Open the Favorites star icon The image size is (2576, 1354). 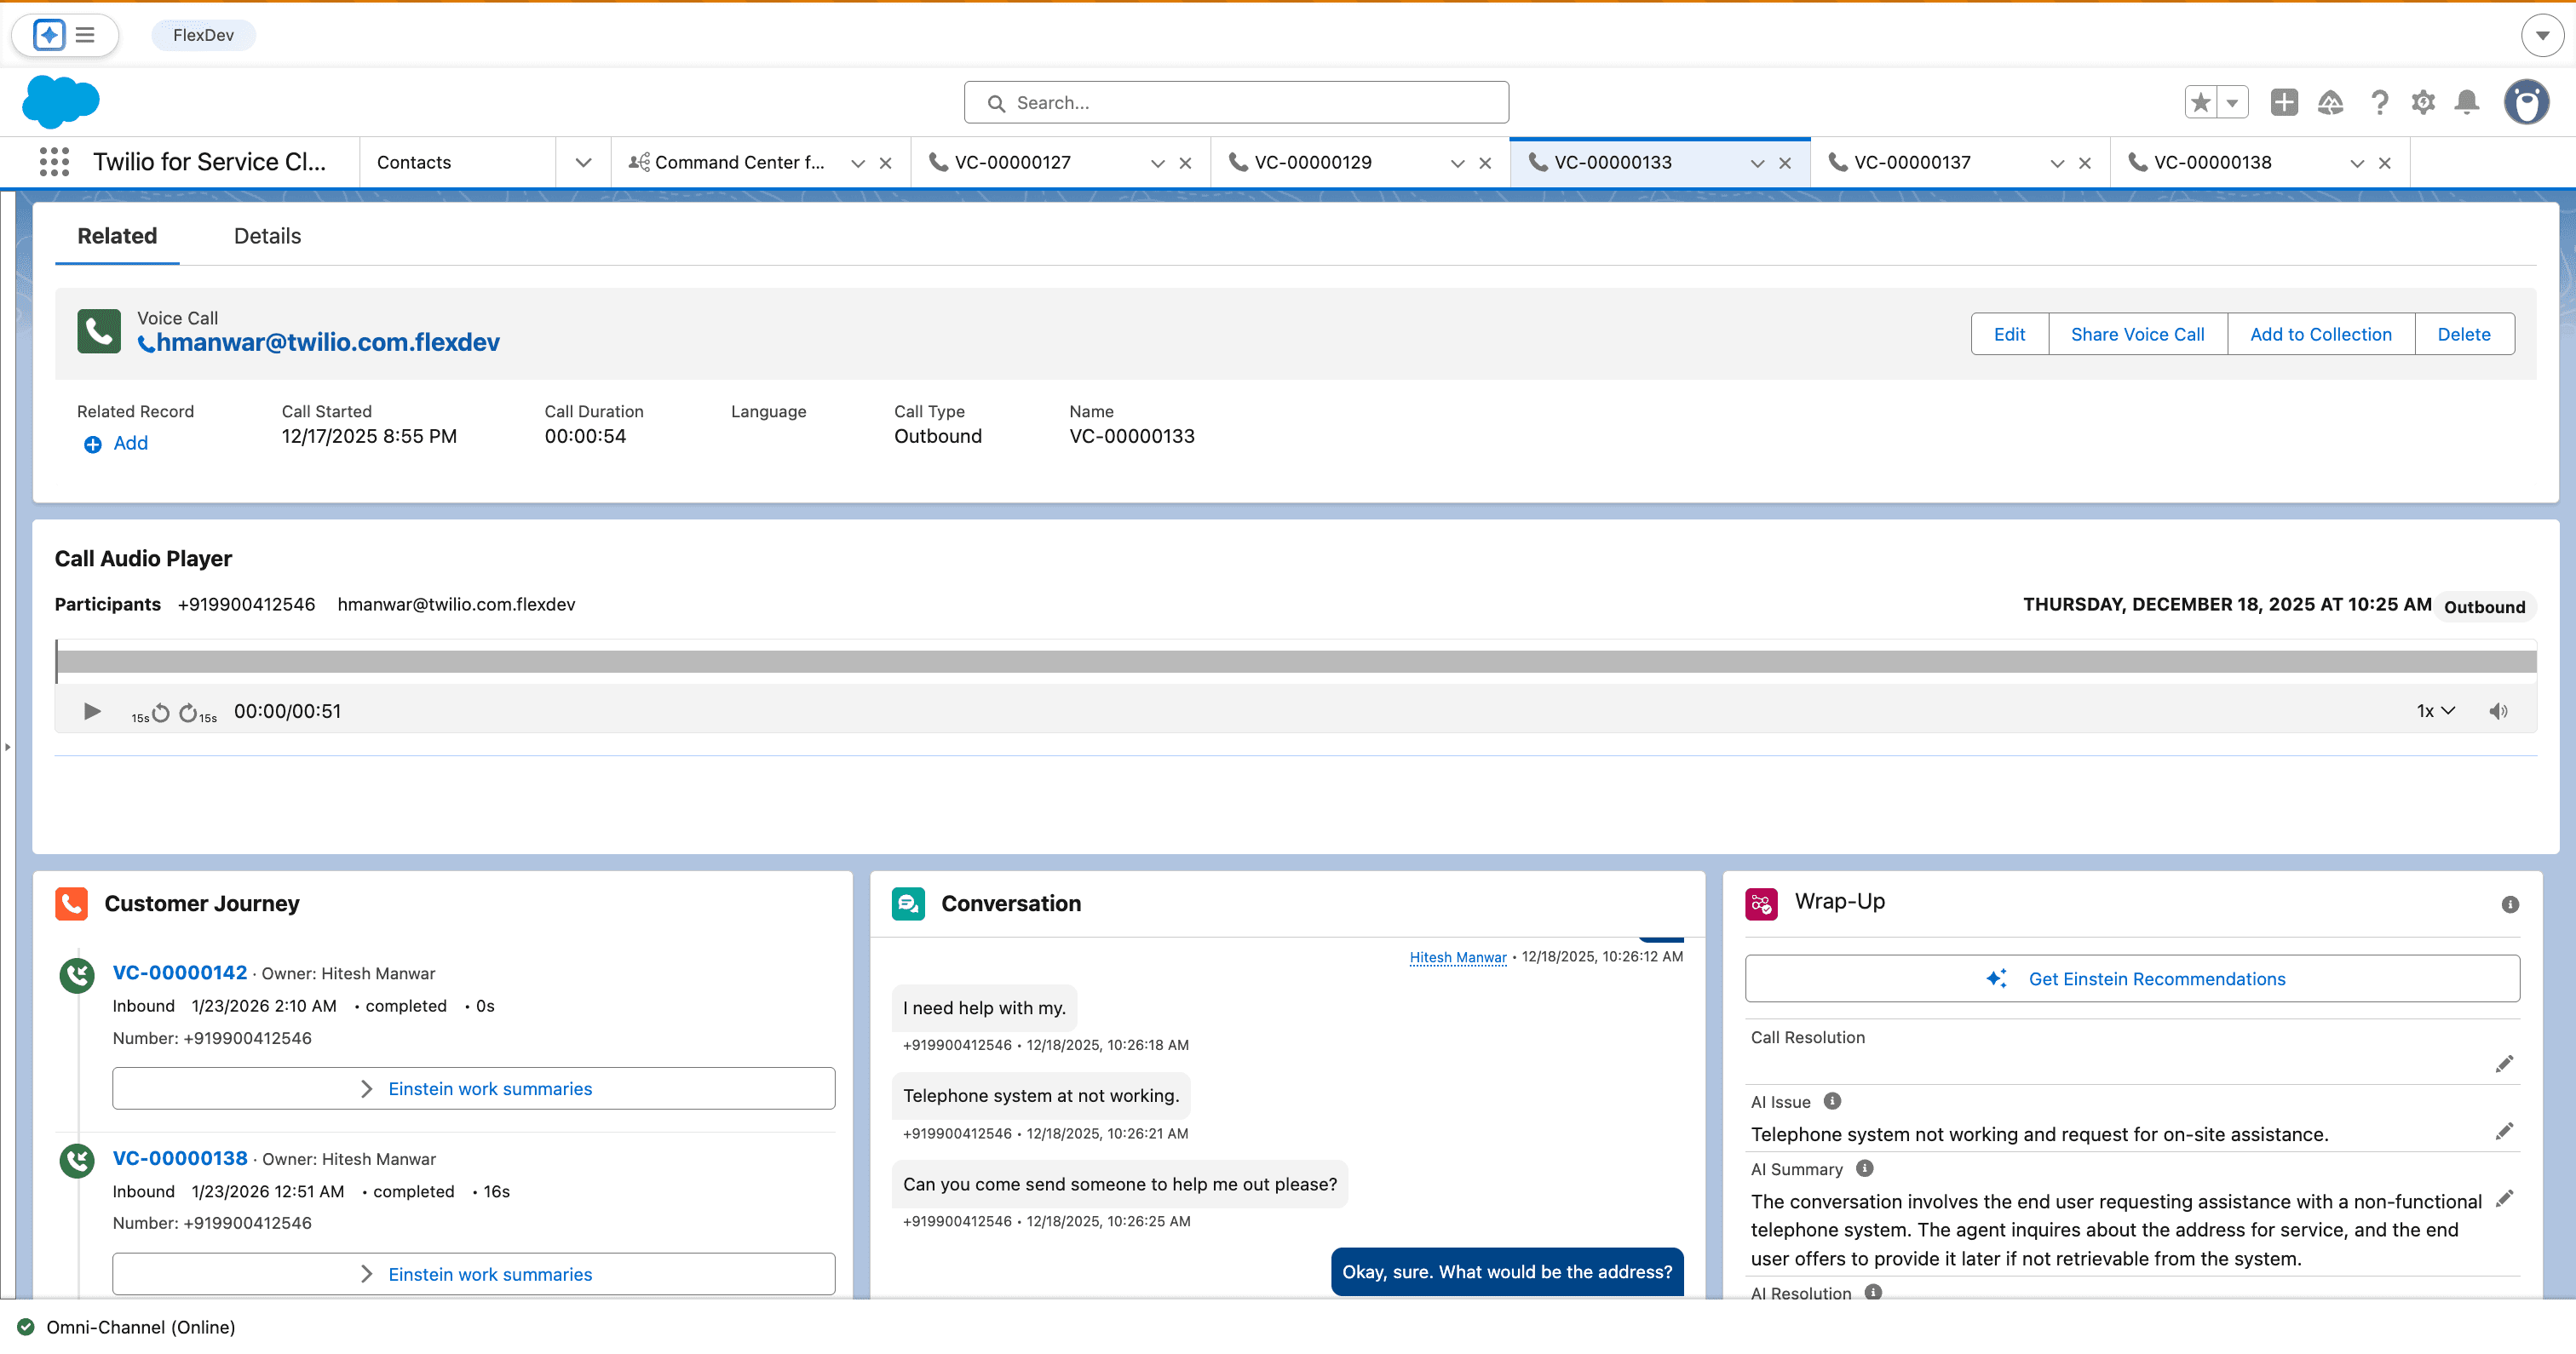coord(2200,102)
